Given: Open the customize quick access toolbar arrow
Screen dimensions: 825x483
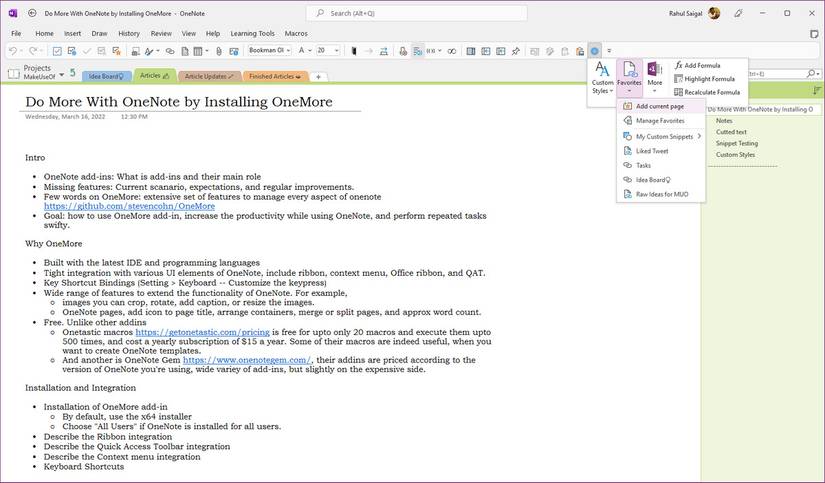Looking at the screenshot, I should (609, 51).
